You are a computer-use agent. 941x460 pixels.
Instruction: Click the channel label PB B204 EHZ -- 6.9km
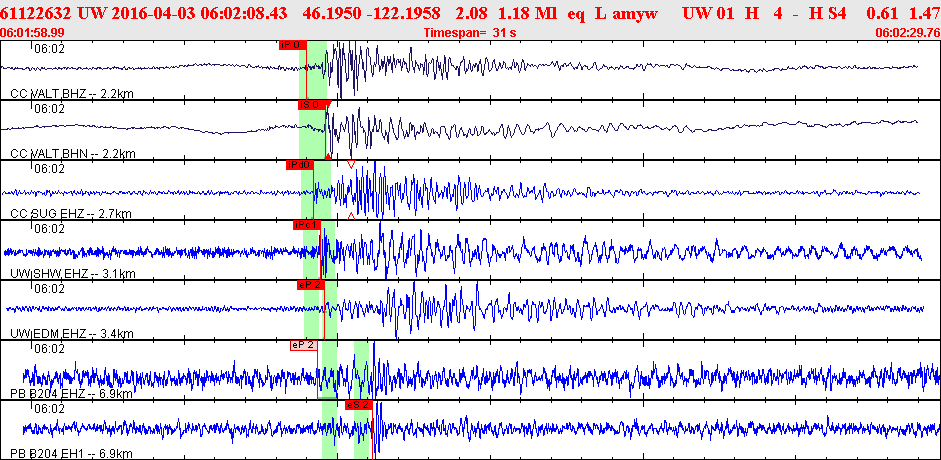[71, 394]
